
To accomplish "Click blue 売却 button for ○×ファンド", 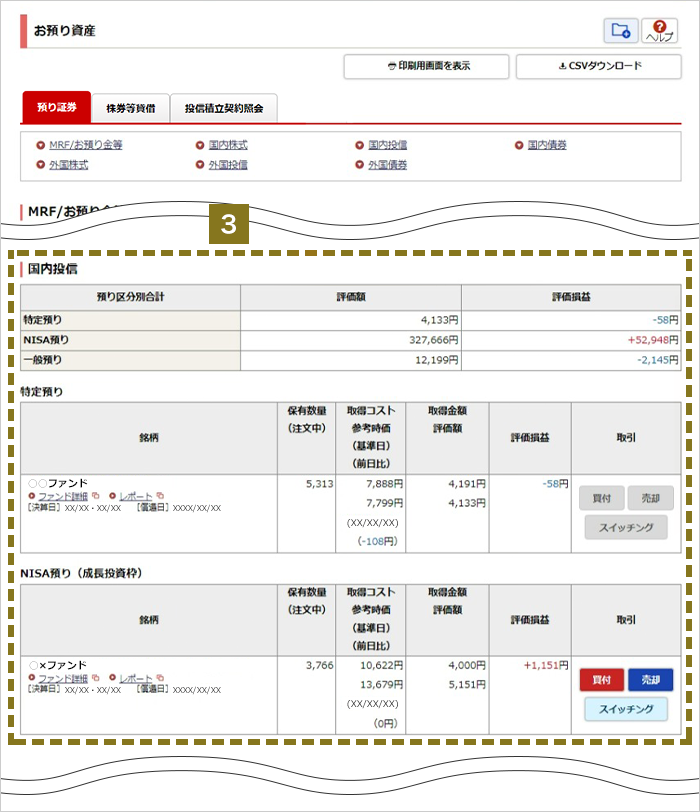I will click(x=650, y=680).
